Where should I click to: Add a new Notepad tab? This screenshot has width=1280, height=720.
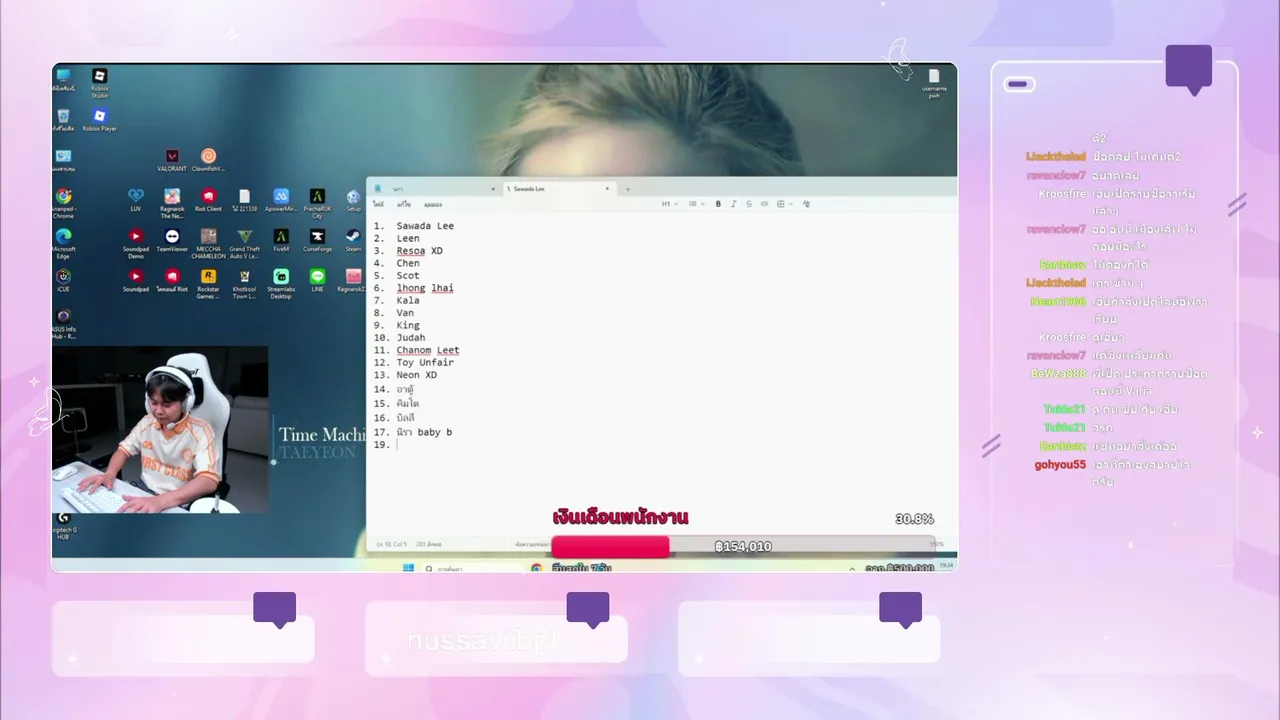coord(628,188)
